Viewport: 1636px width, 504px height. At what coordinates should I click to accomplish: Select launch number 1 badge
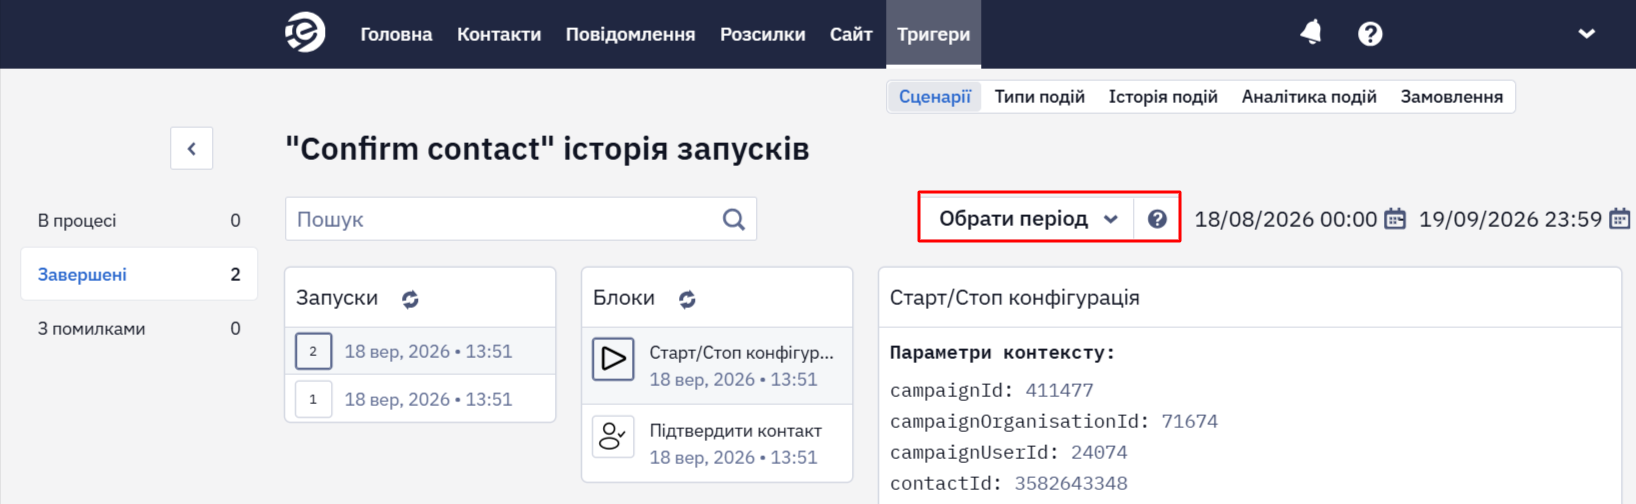pyautogui.click(x=313, y=399)
